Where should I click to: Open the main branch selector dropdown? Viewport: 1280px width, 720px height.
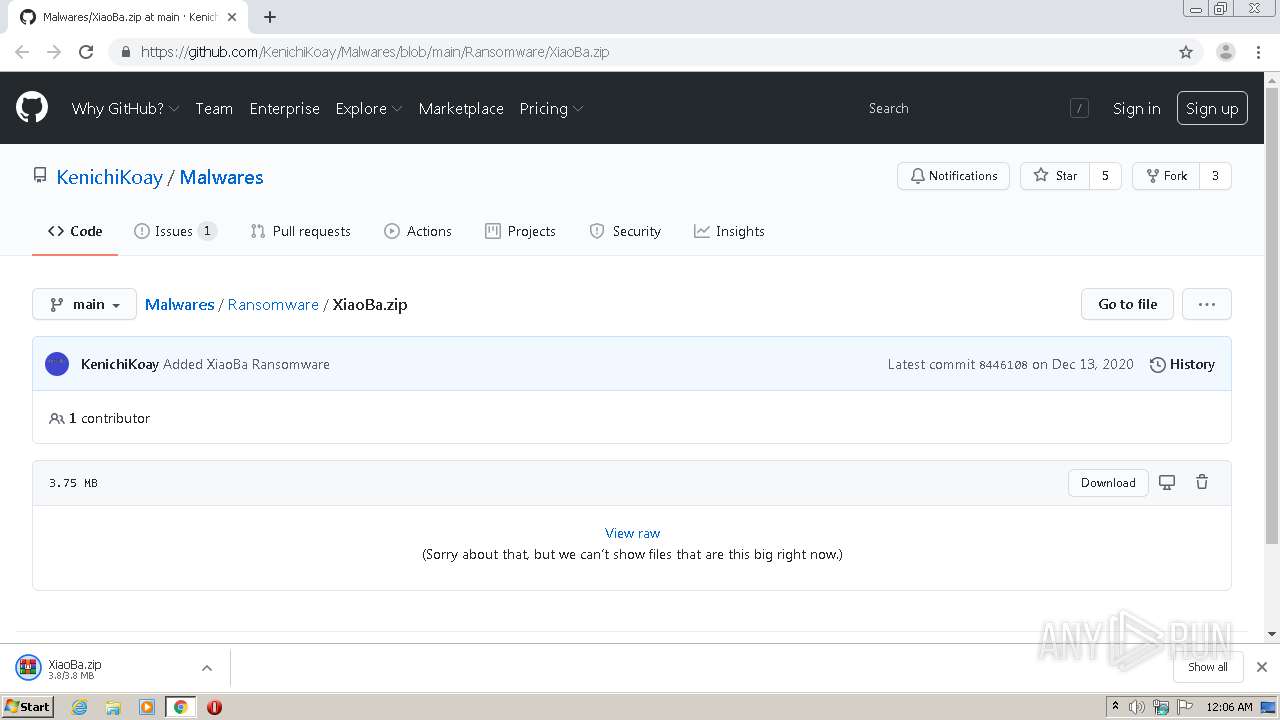84,304
